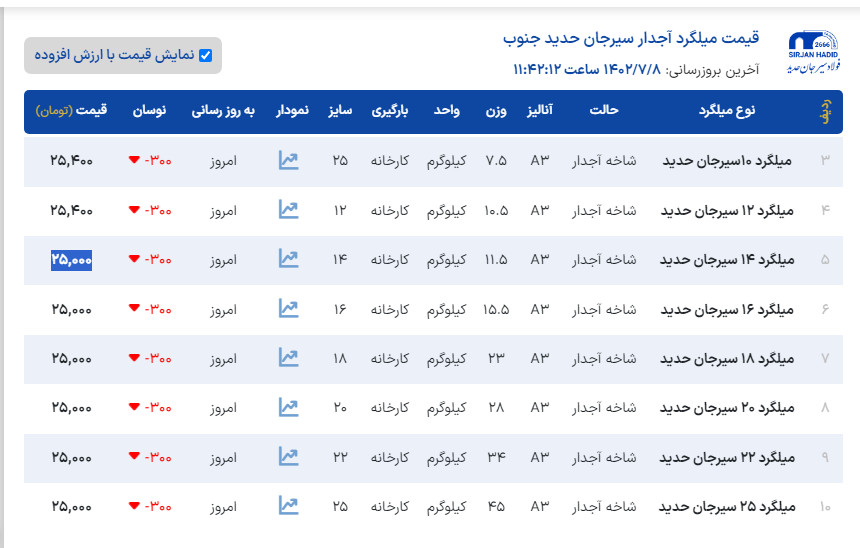This screenshot has height=548, width=860.
Task: Click title قیمت میلگرد آجدار سیرجان حدید جنوب
Action: pos(631,39)
